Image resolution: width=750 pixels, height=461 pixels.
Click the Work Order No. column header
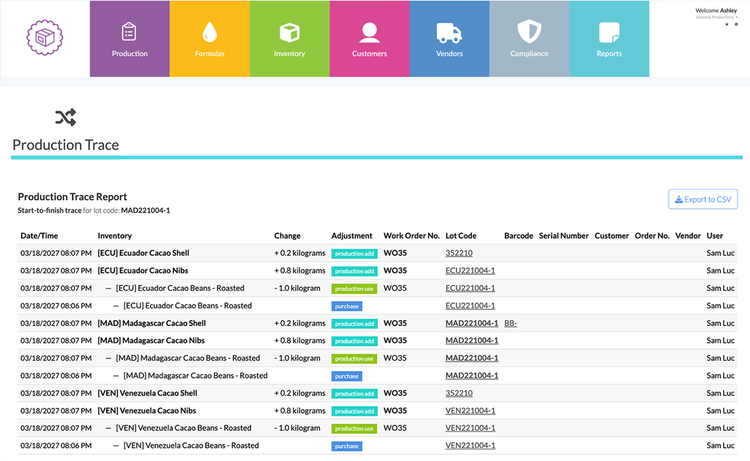point(411,236)
